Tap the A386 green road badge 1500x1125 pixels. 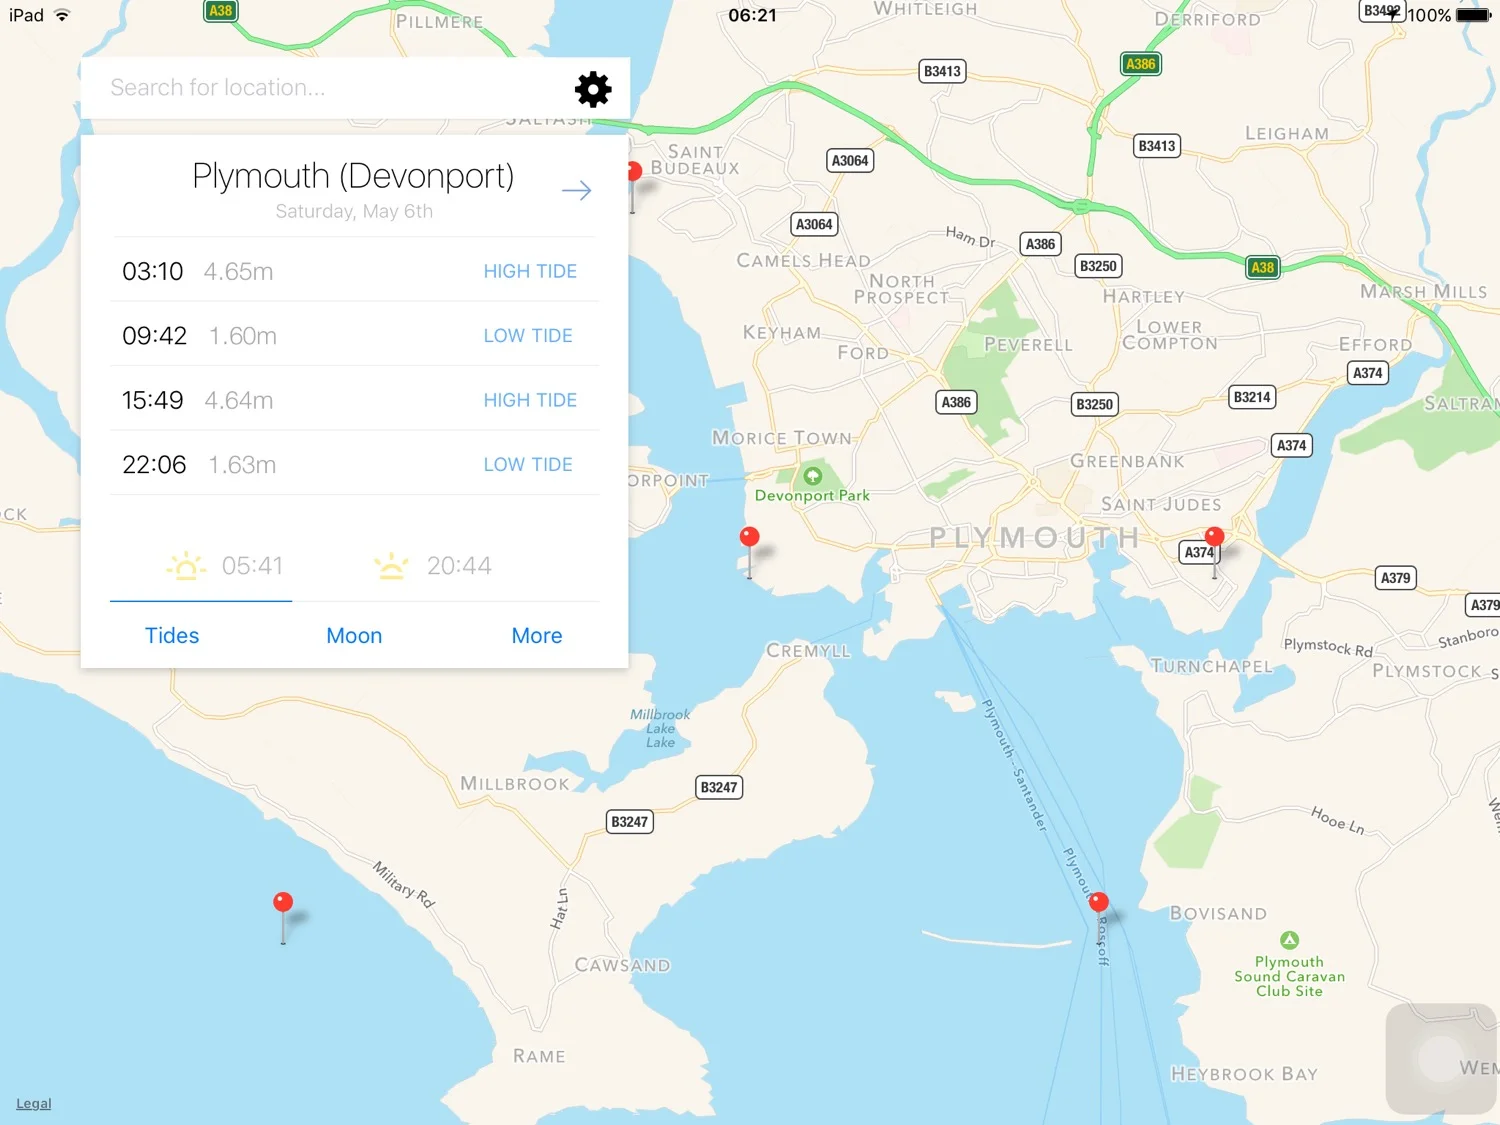(x=1140, y=64)
